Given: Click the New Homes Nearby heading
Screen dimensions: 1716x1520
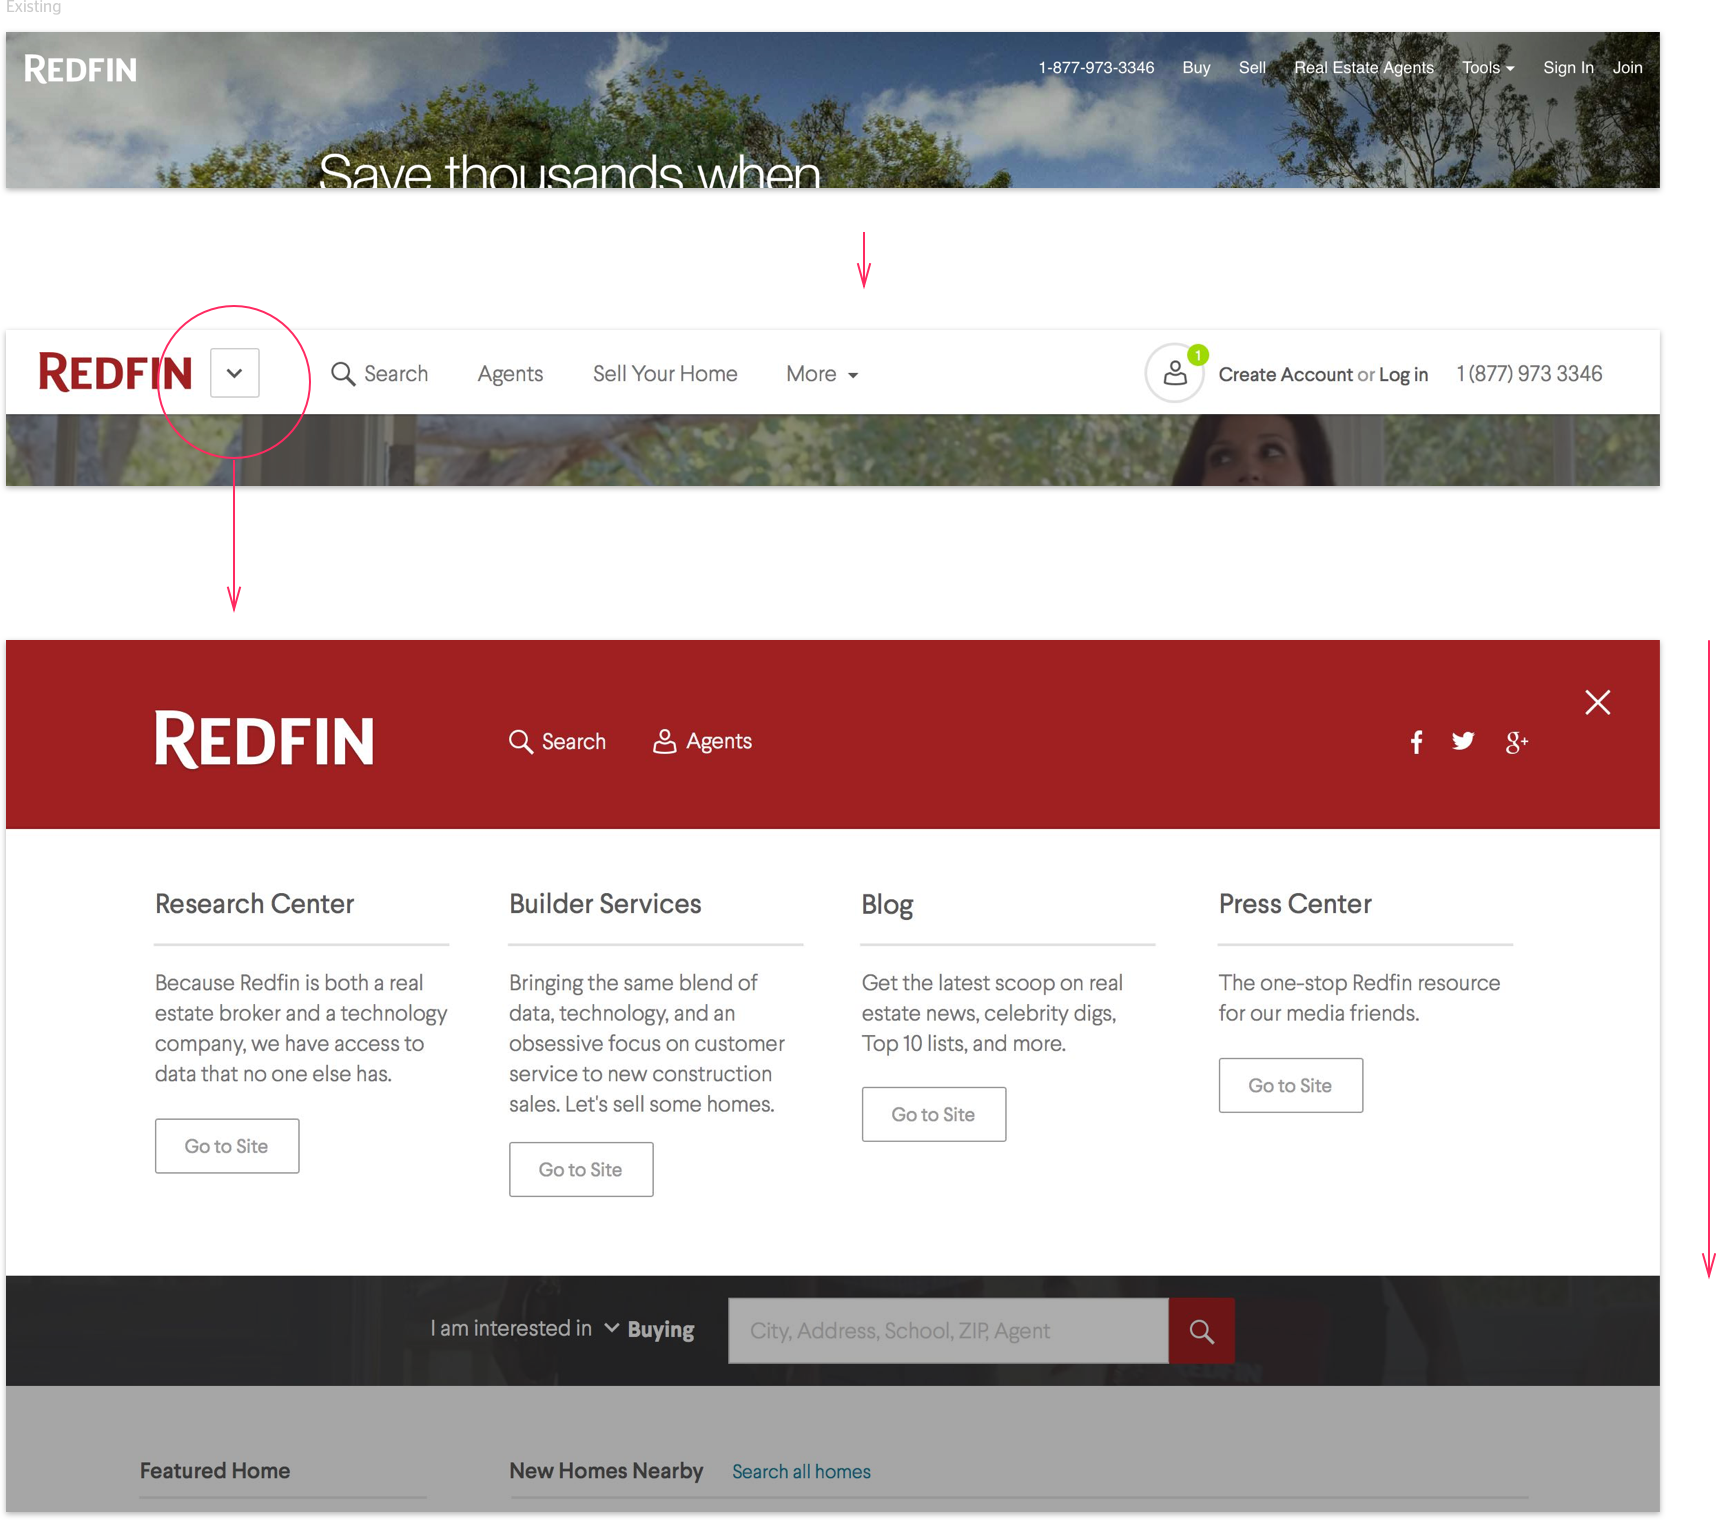Looking at the screenshot, I should click(x=606, y=1471).
